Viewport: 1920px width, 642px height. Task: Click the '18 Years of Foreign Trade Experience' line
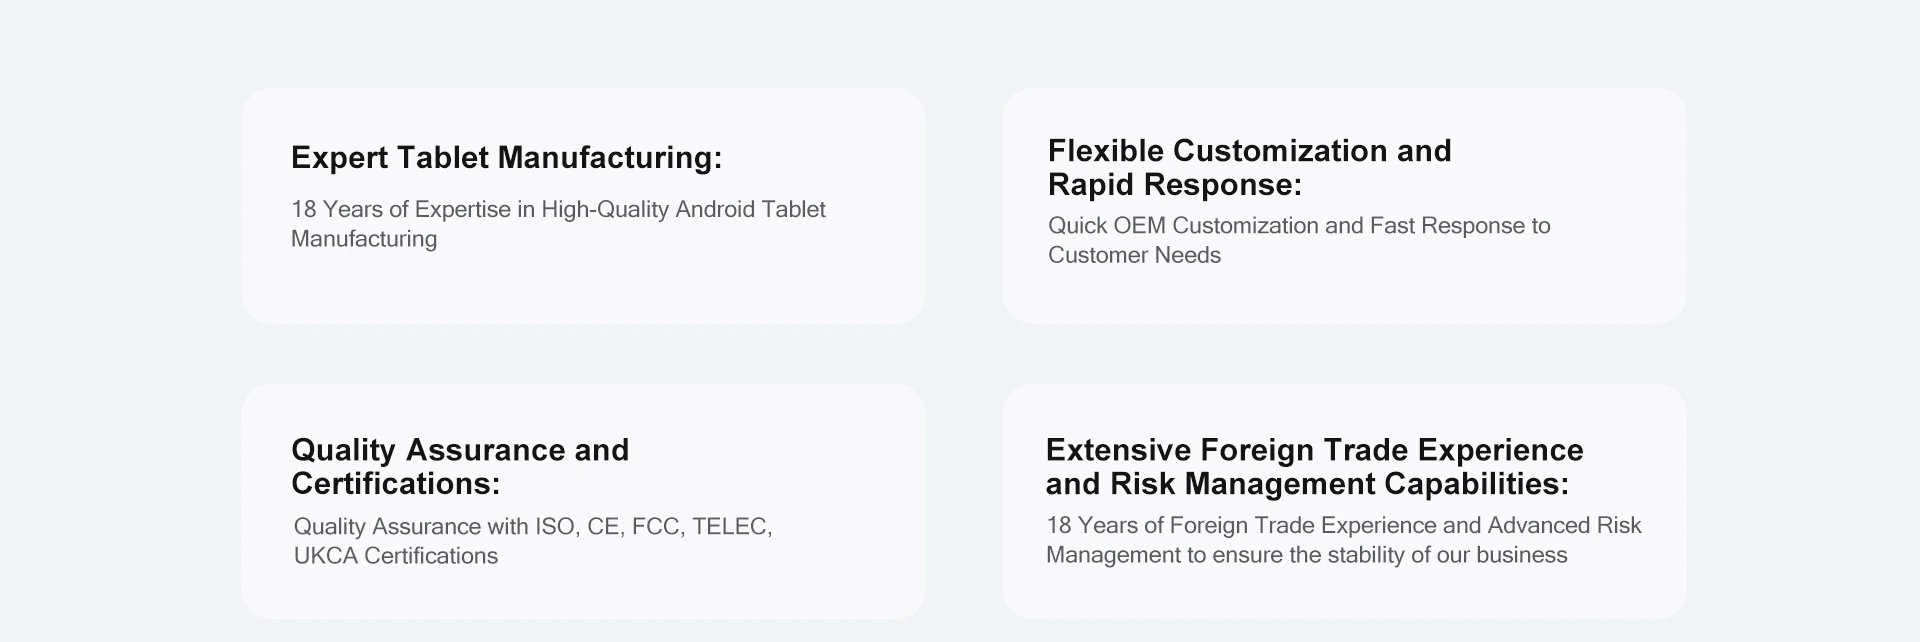(1343, 526)
